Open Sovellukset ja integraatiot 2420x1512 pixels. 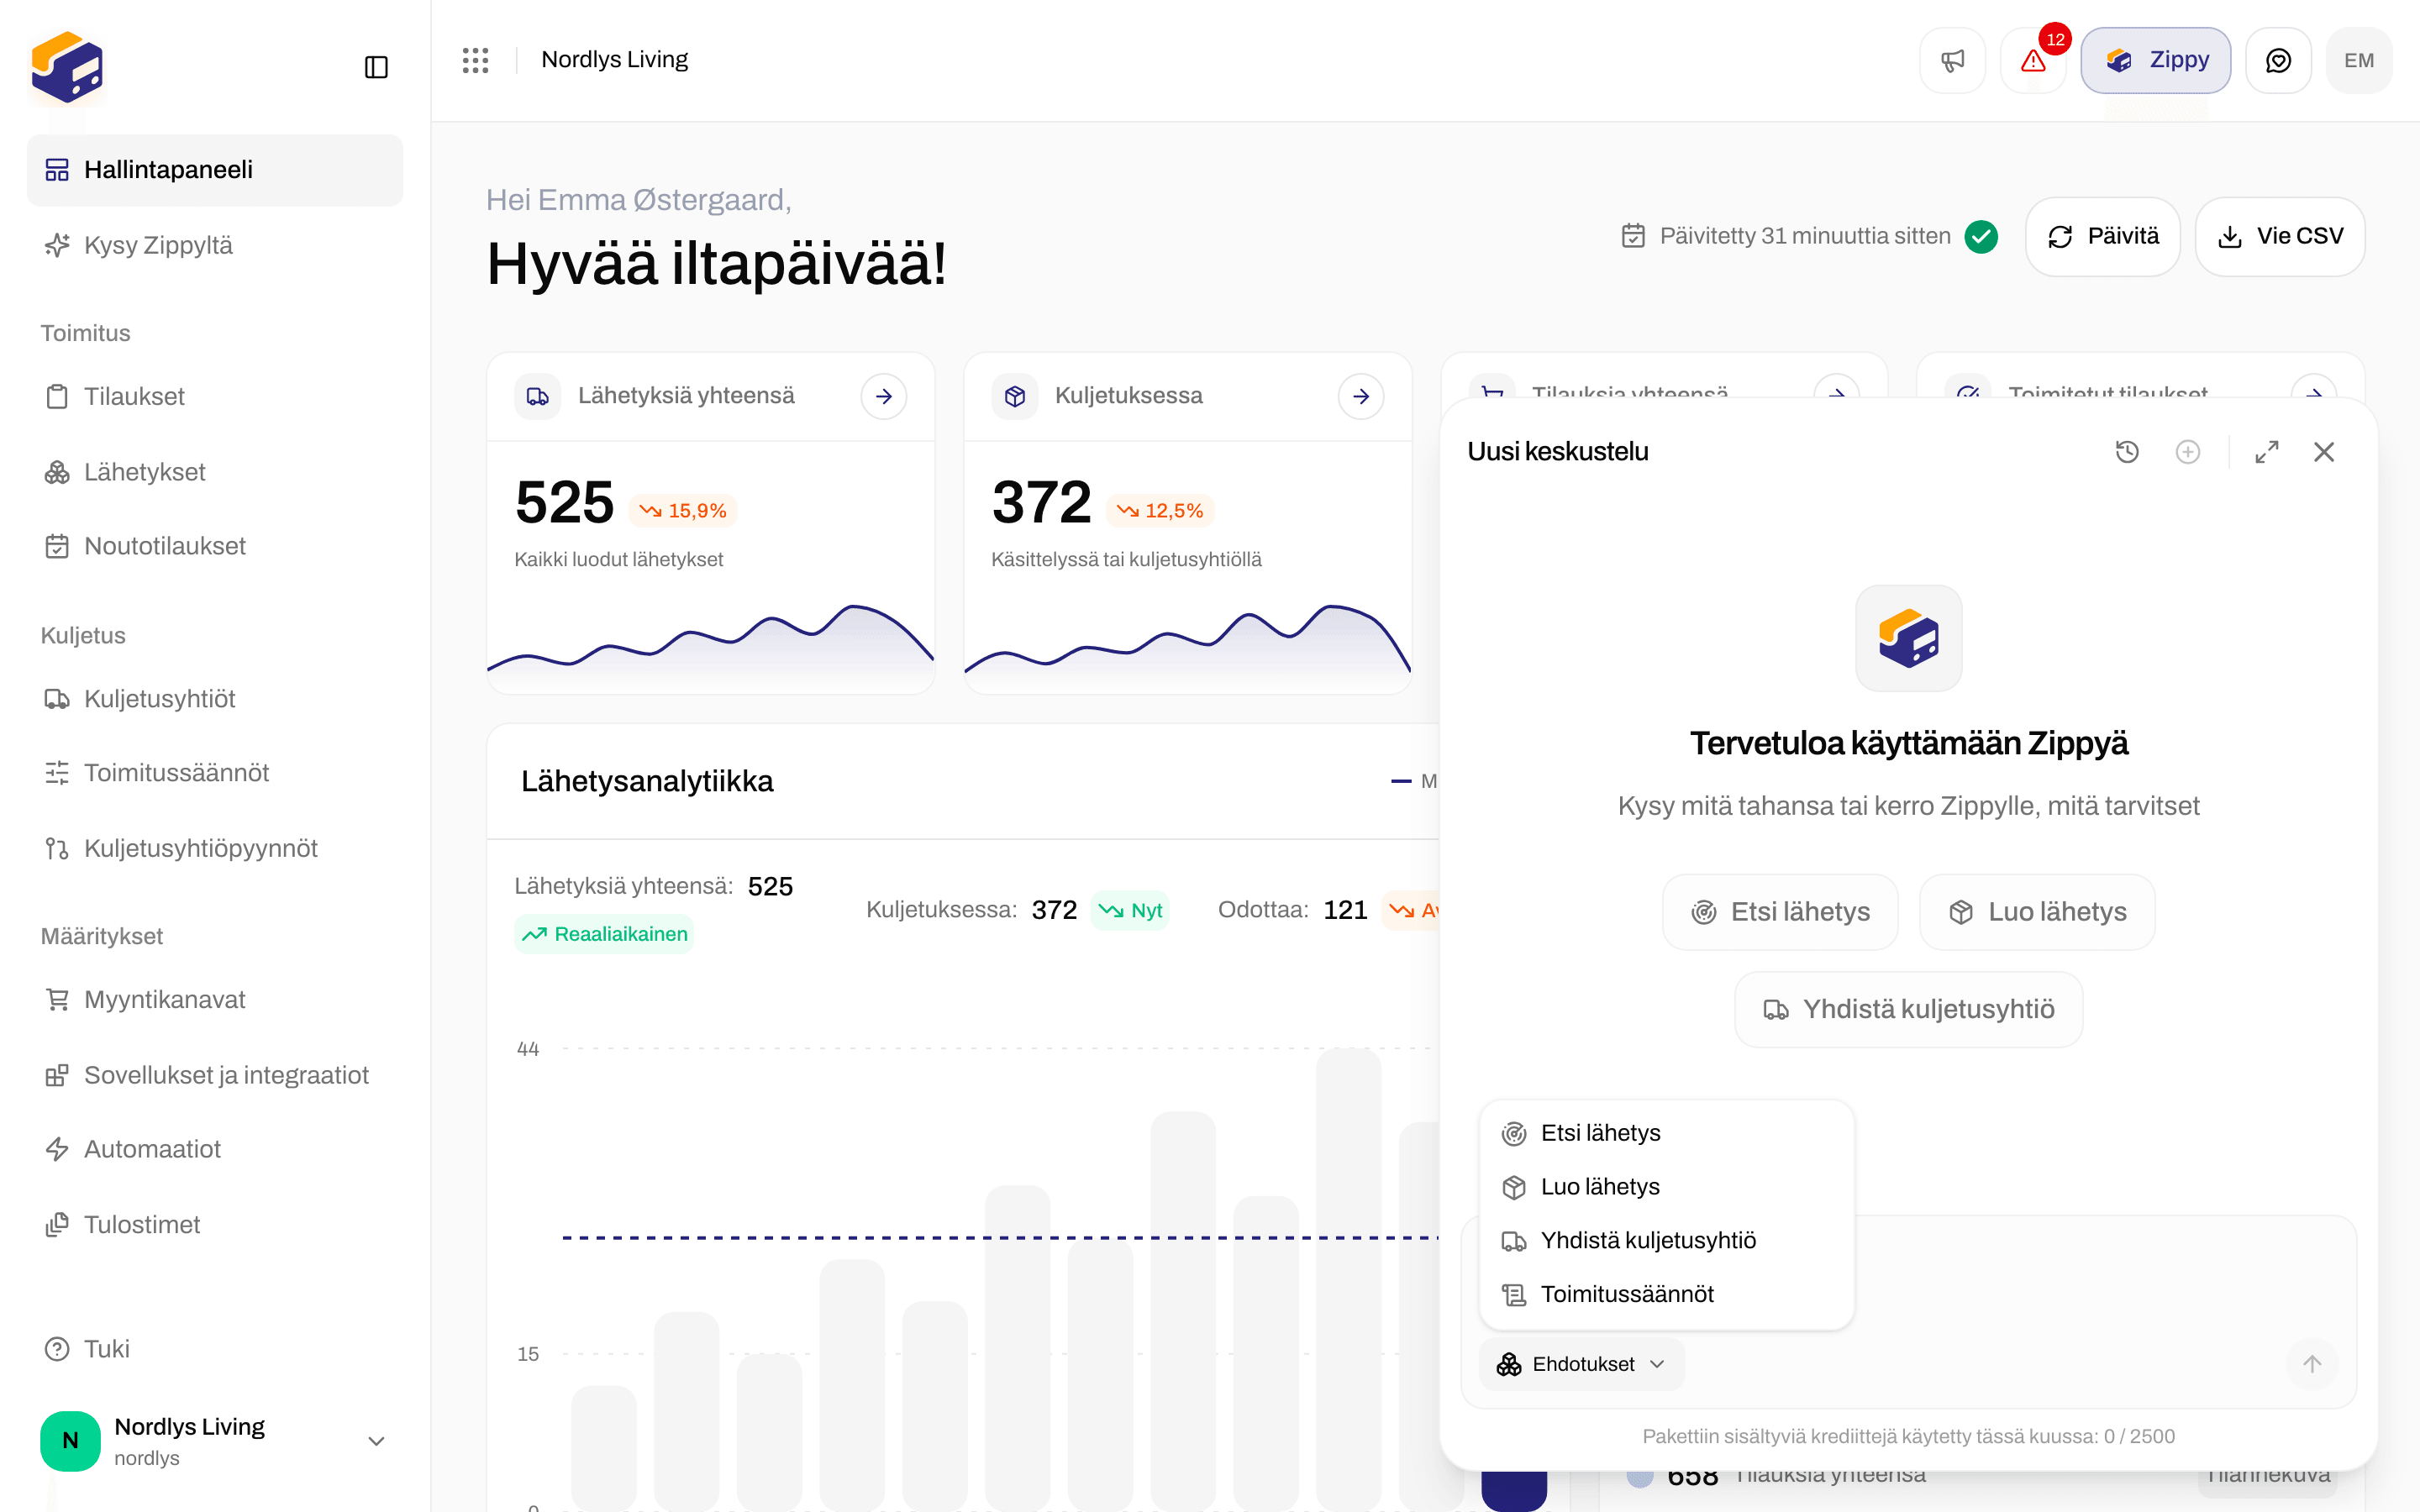tap(215, 1075)
